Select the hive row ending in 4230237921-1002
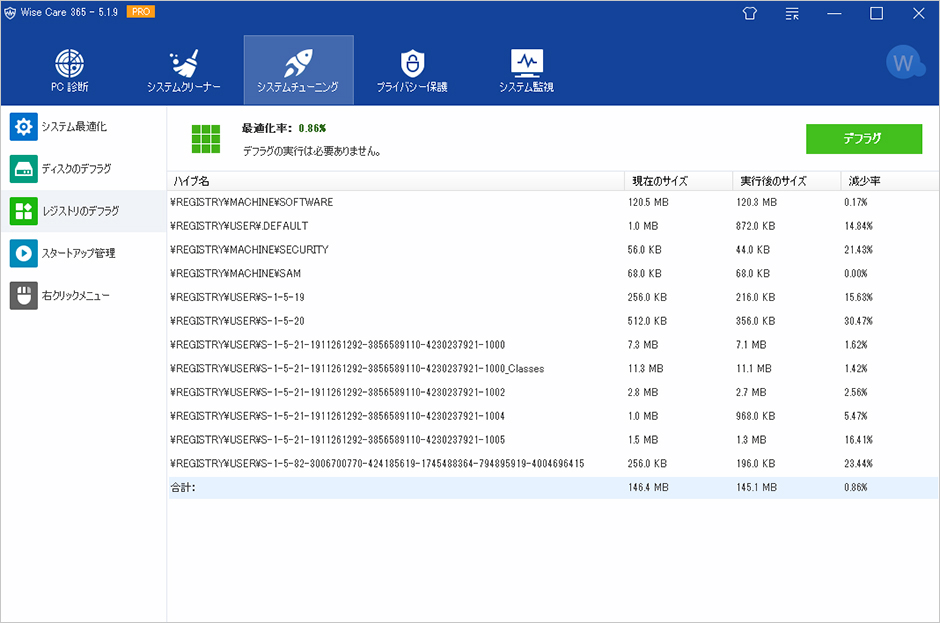Viewport: 940px width, 623px height. pyautogui.click(x=553, y=392)
